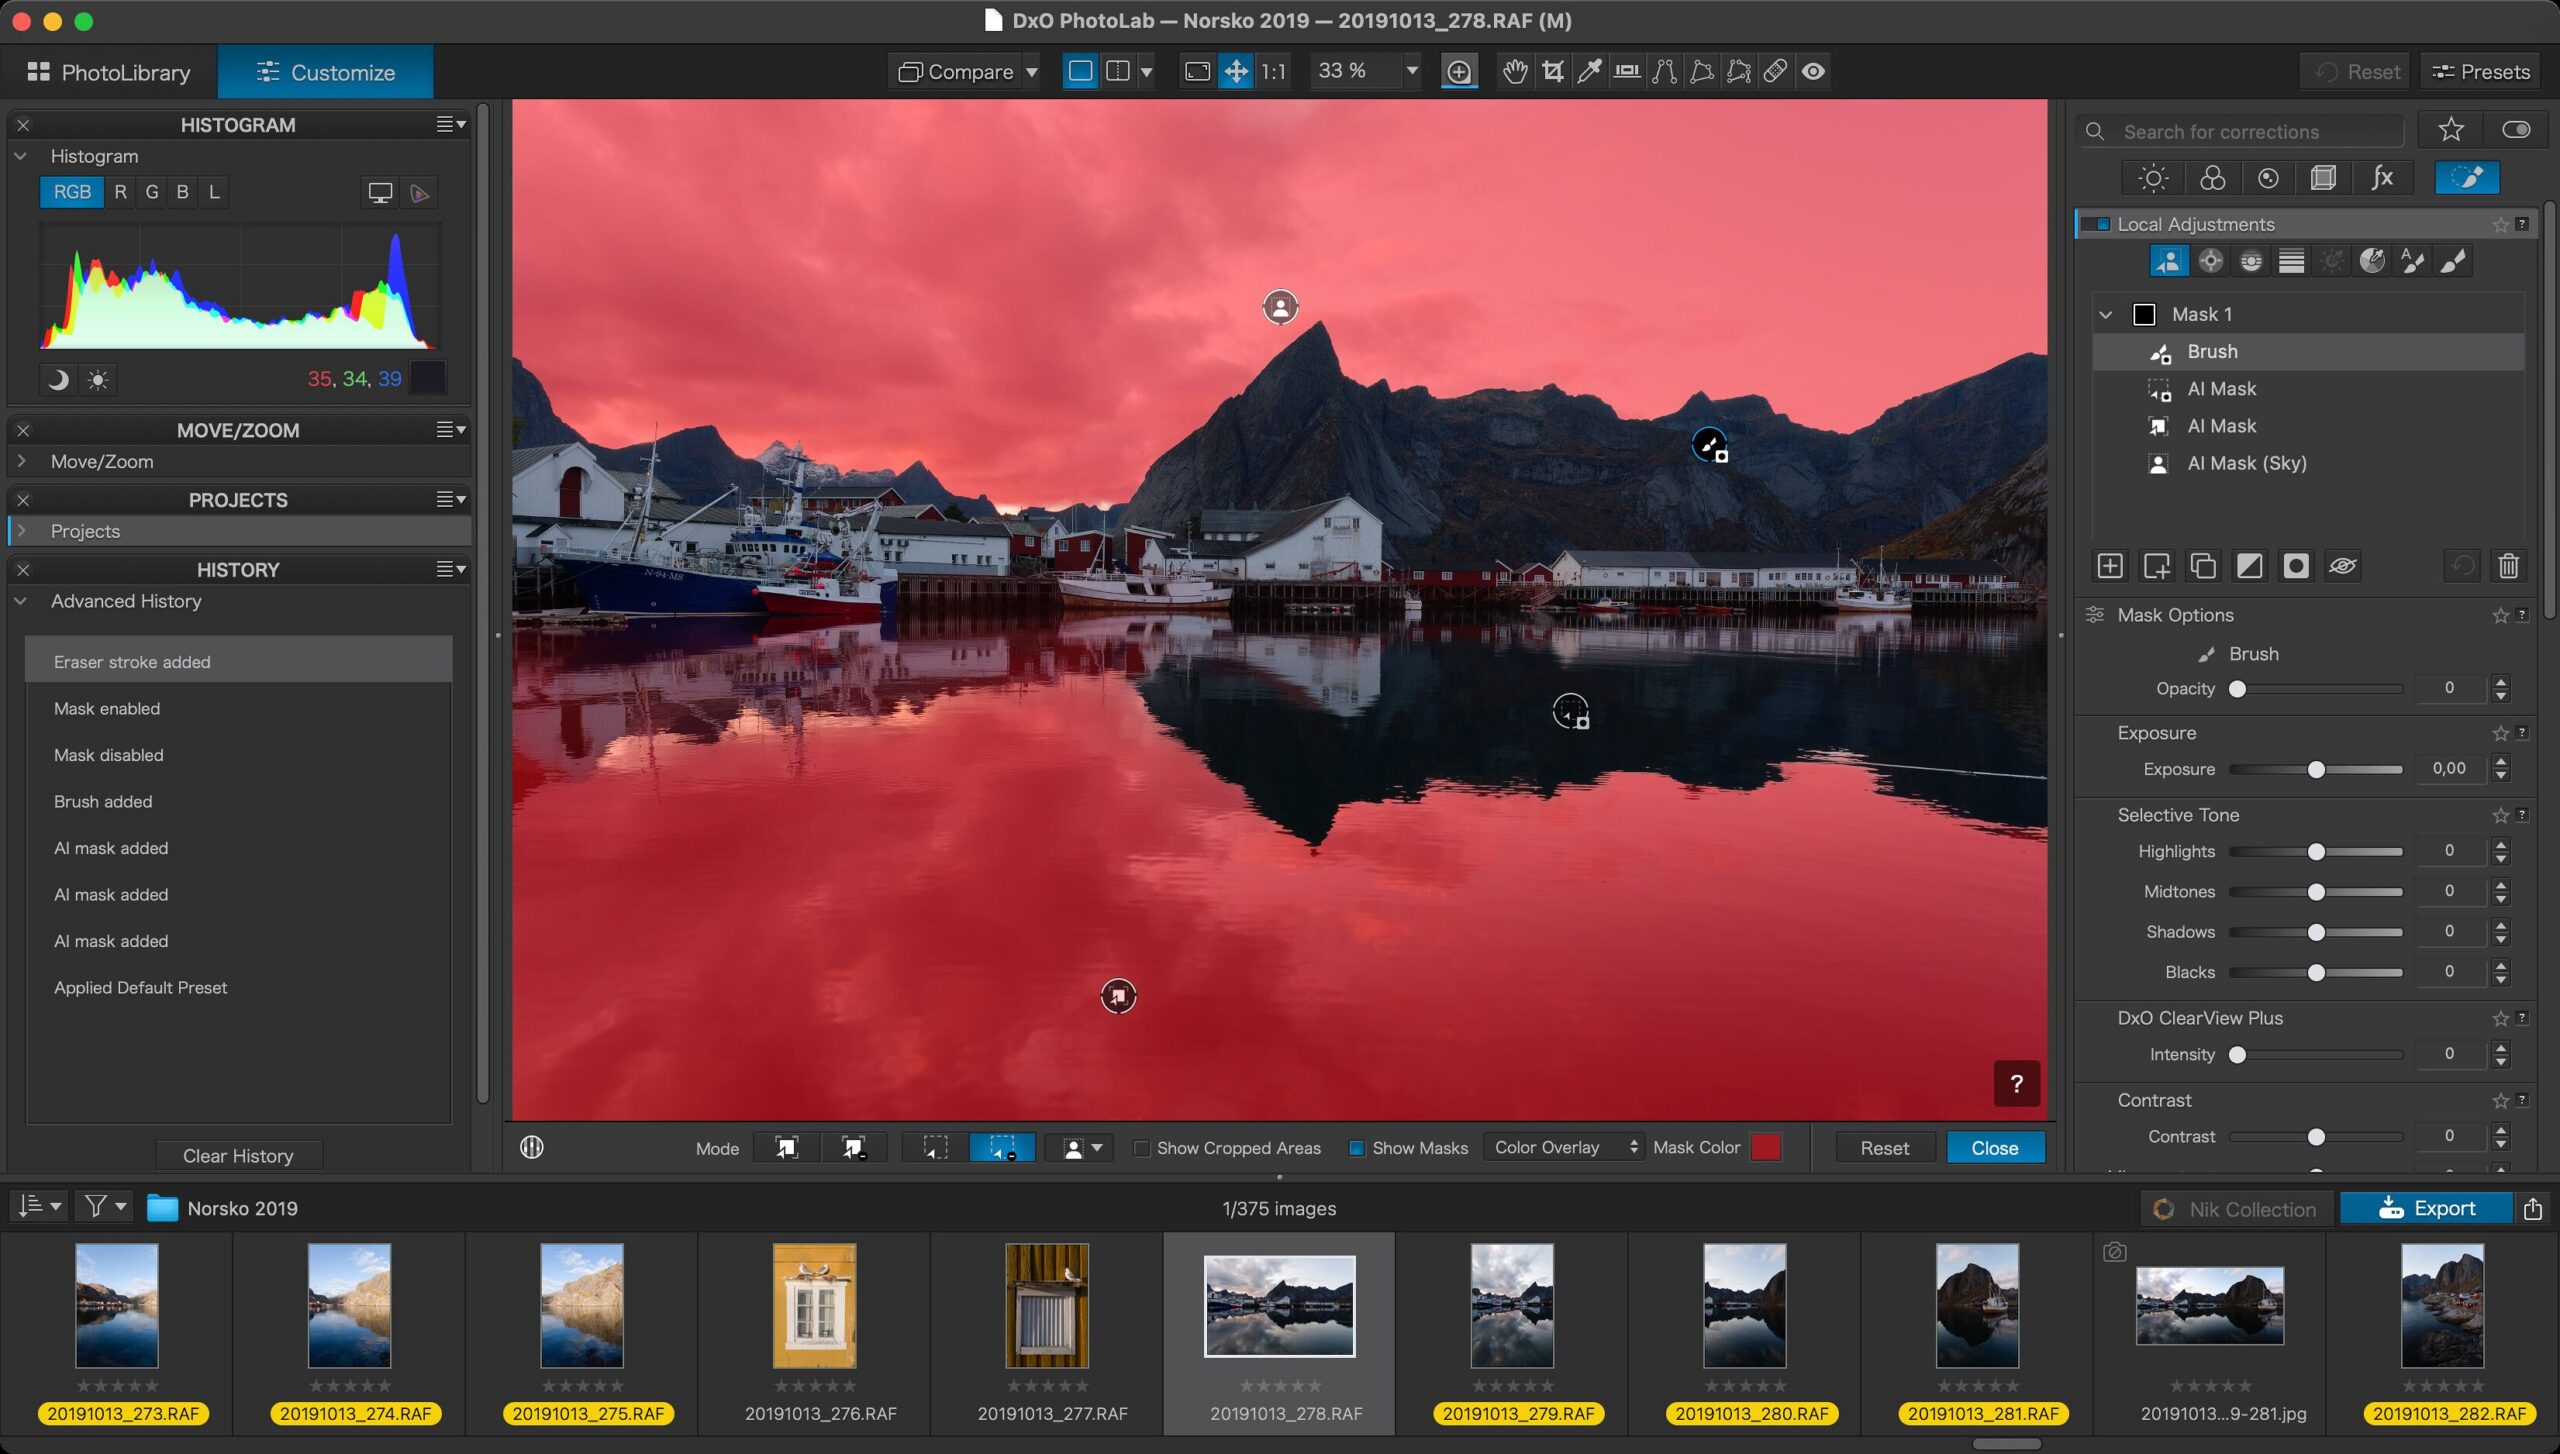Open the zoom percentage dropdown
Image resolution: width=2560 pixels, height=1454 pixels.
(1412, 71)
